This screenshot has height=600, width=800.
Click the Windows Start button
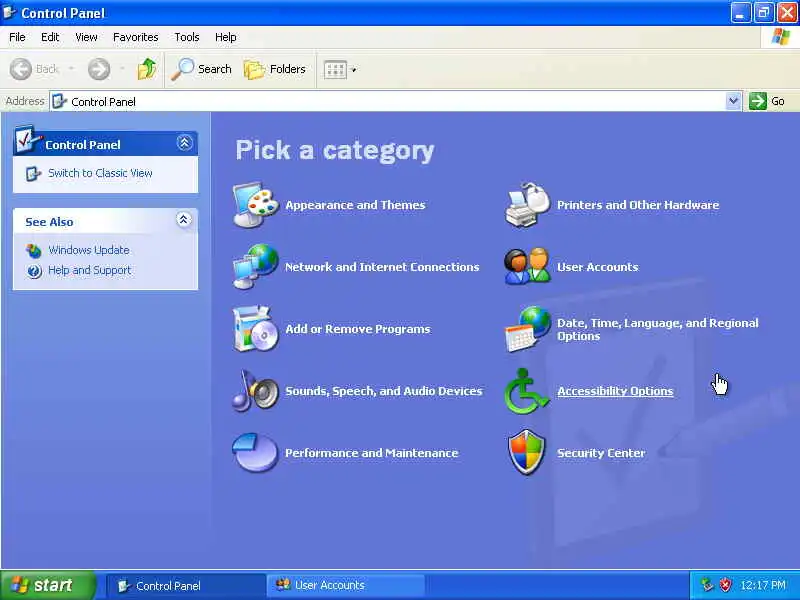[48, 585]
